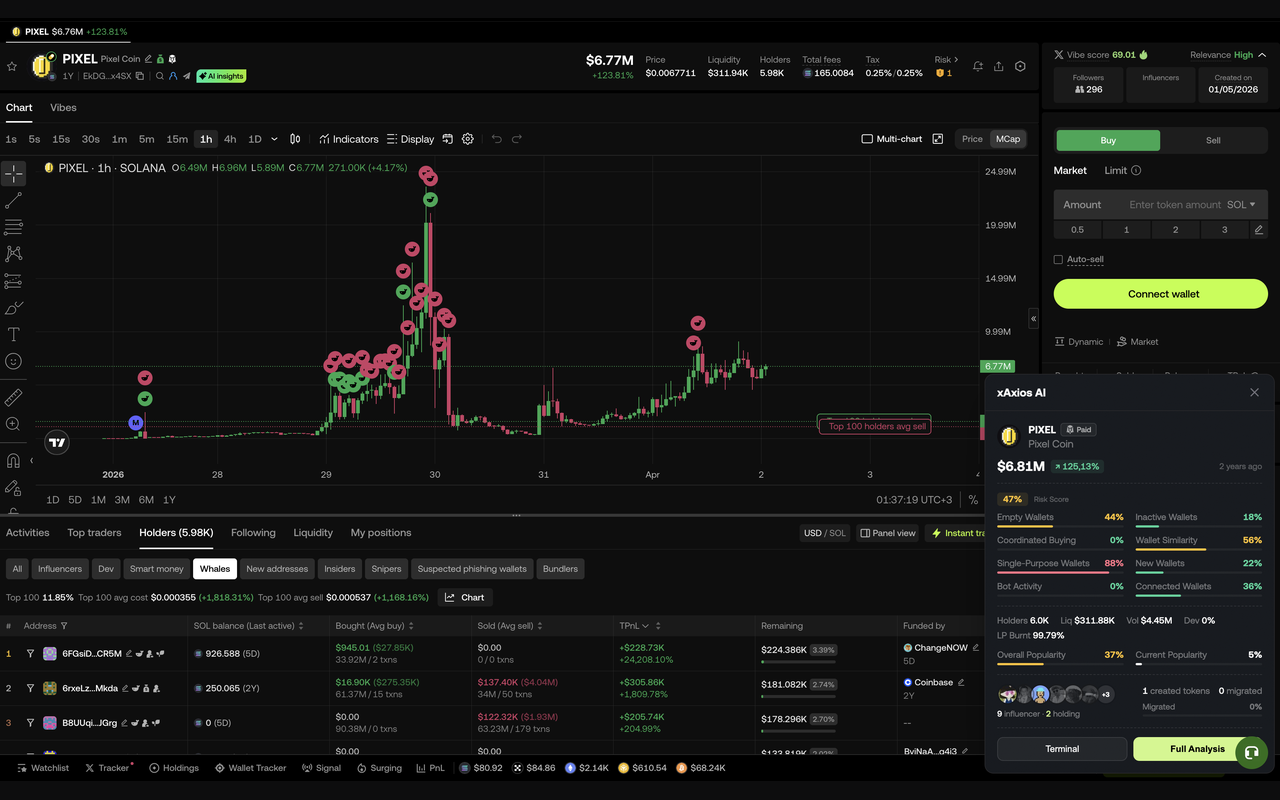Select the 15m timeframe
1280x800 pixels.
point(177,139)
